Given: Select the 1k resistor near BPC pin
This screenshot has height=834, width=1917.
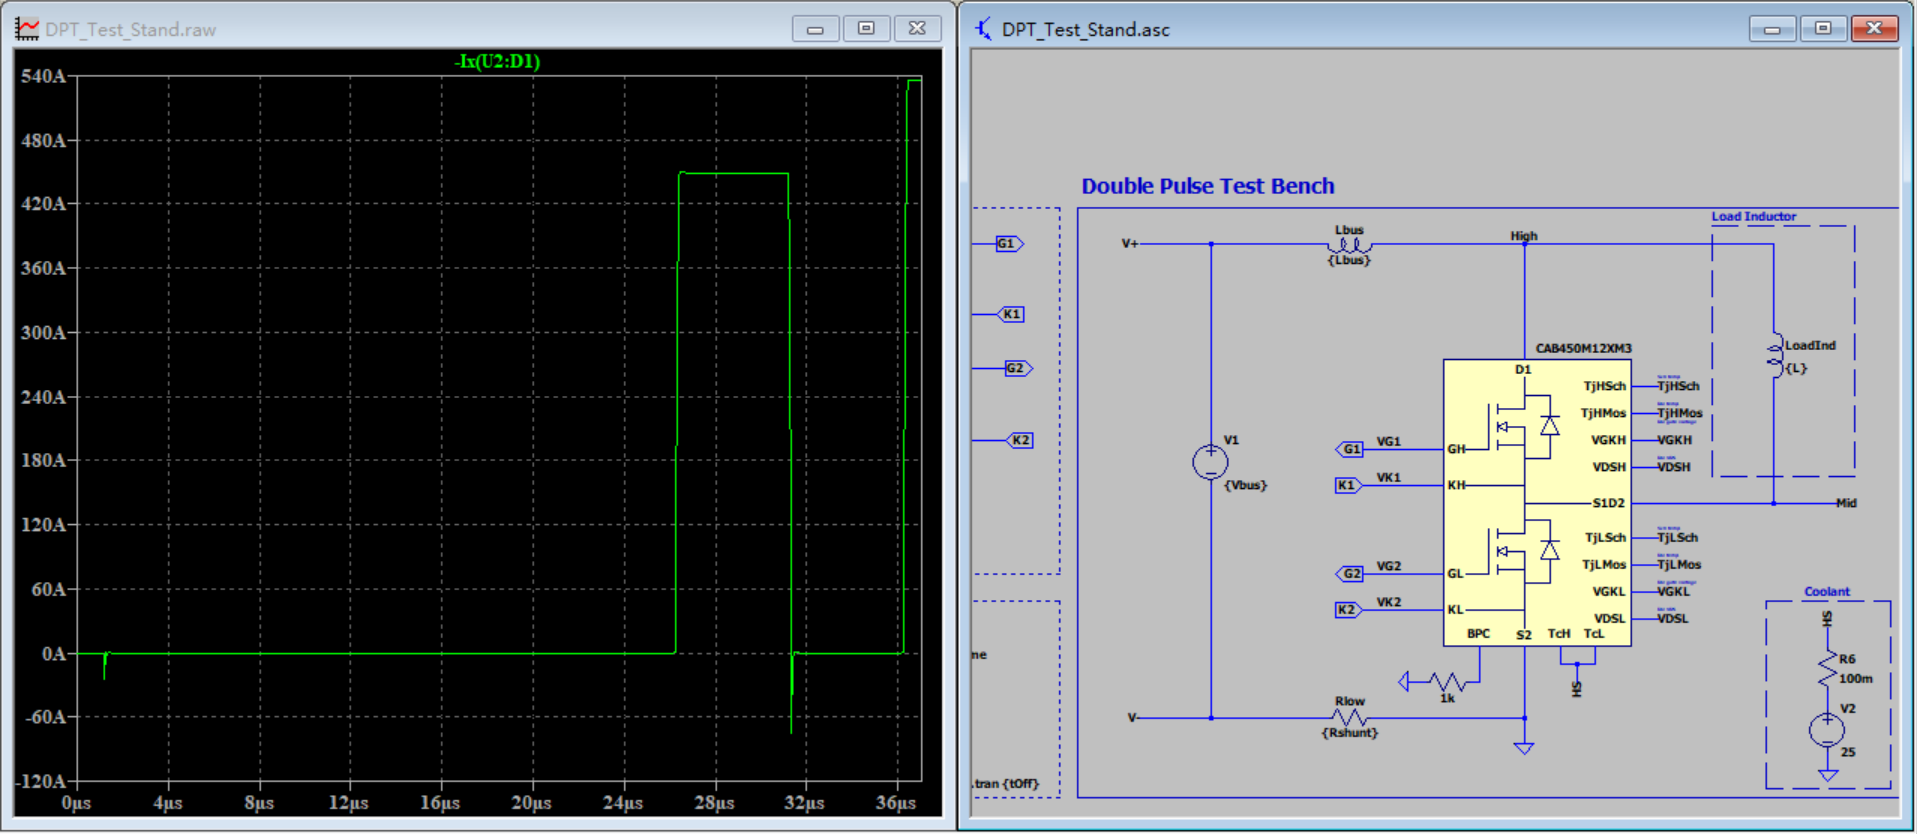Looking at the screenshot, I should tap(1447, 682).
